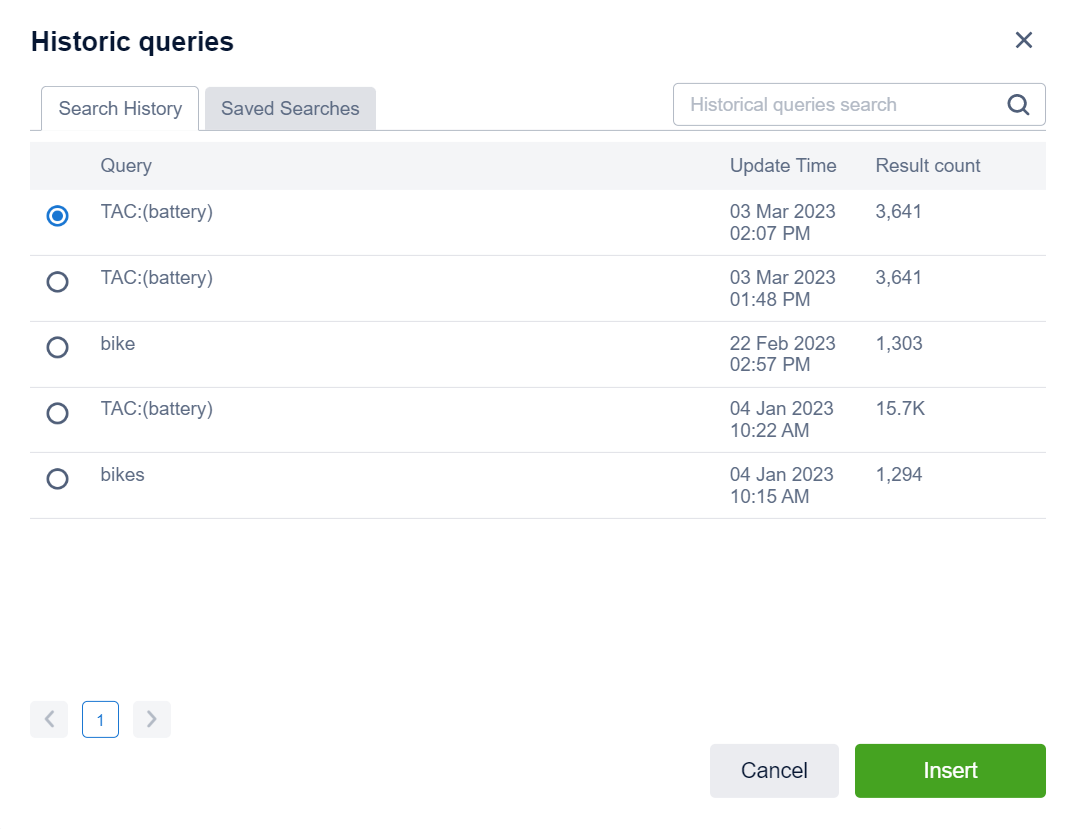Focus the Historical queries search field
Viewport: 1074px width, 829px height.
(x=838, y=105)
